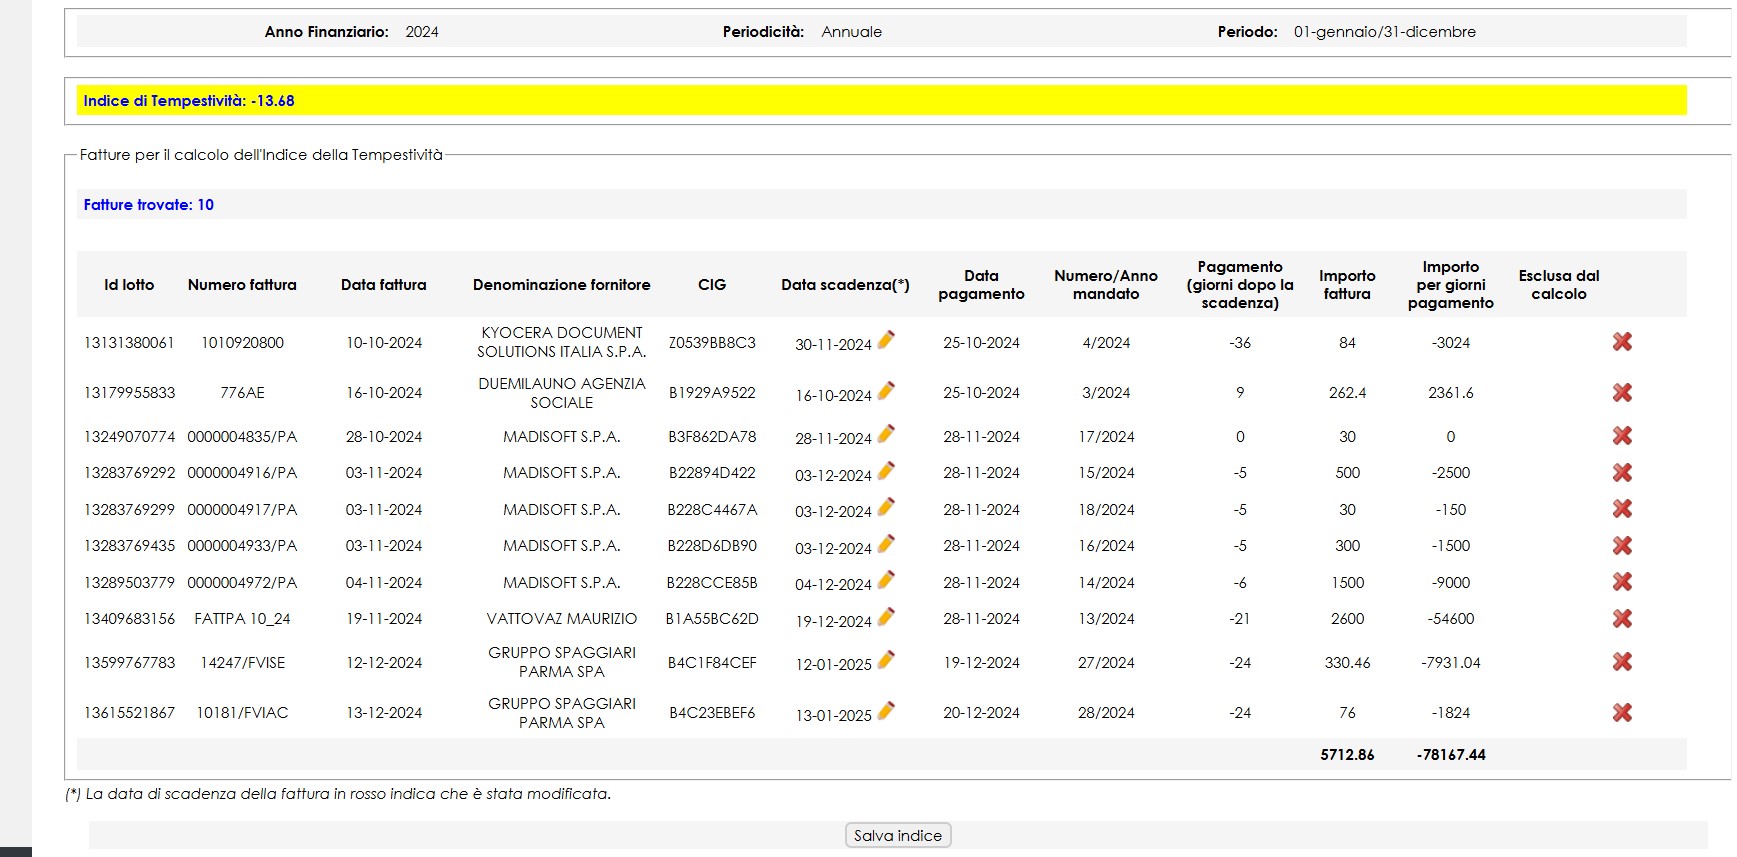1737x857 pixels.
Task: Exclude invoice 0000004933/PA with red X
Action: (1622, 546)
